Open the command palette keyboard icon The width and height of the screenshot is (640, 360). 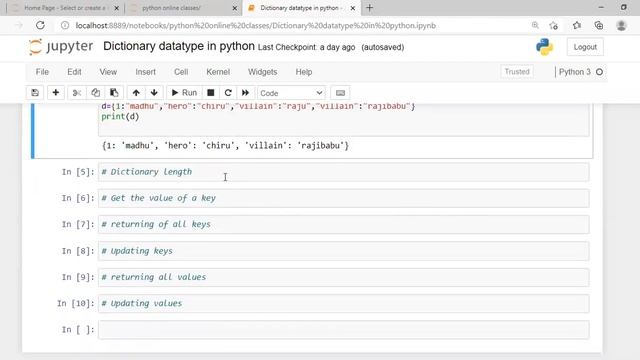tap(340, 93)
